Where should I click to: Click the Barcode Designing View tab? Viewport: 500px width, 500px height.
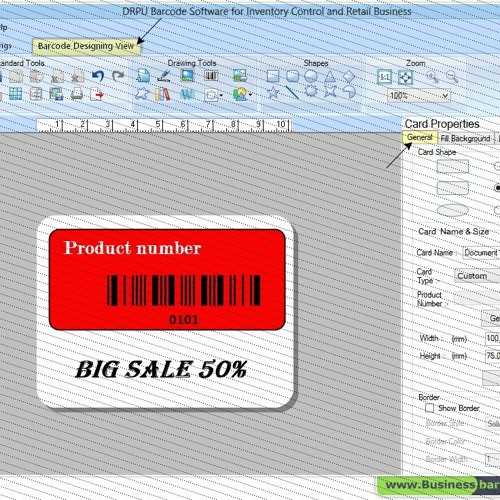point(86,46)
